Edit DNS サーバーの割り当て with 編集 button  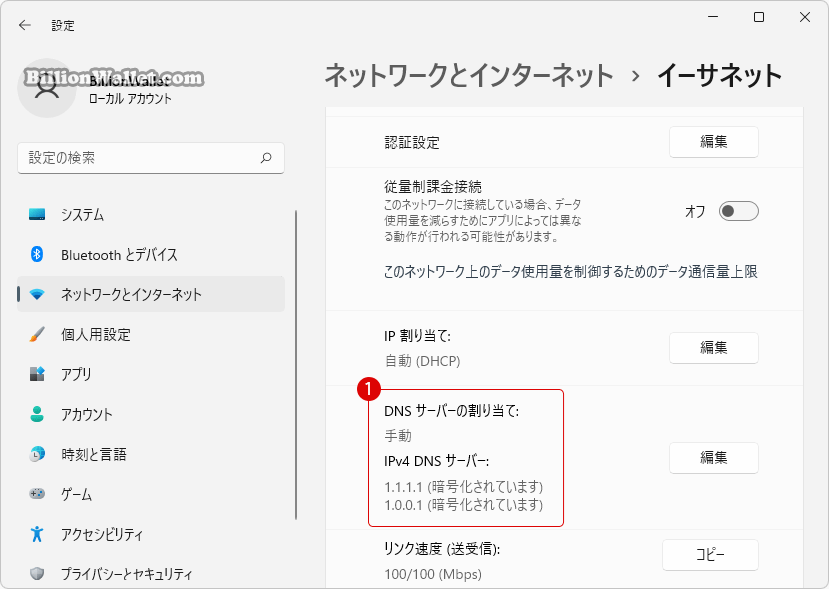(714, 457)
